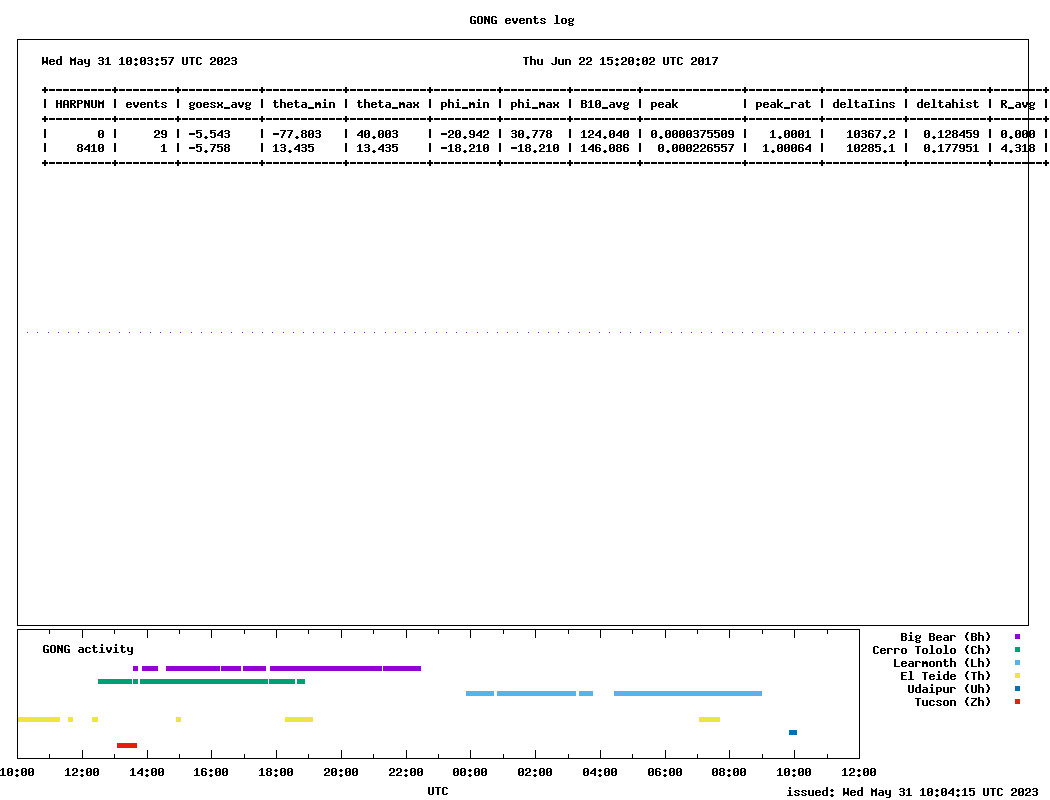Click phi_max value 30.778

pos(531,134)
